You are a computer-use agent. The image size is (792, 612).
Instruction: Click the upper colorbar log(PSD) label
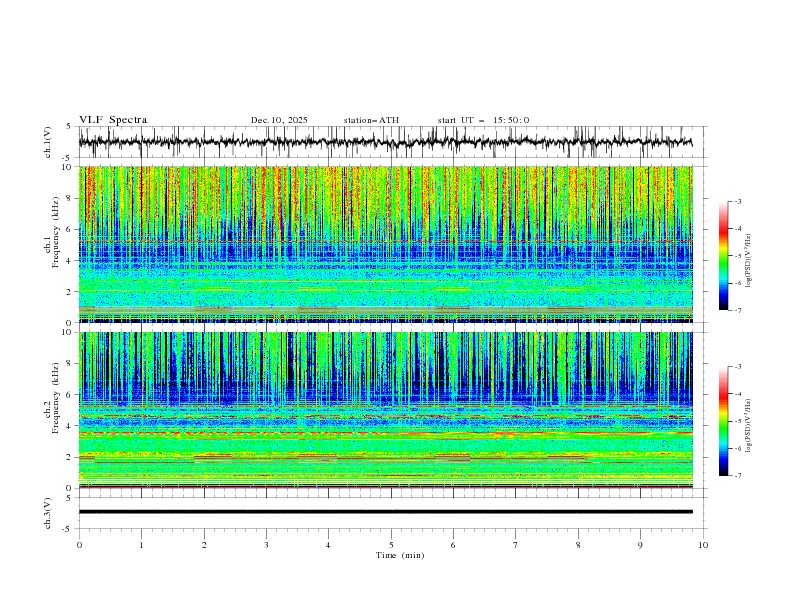point(748,261)
